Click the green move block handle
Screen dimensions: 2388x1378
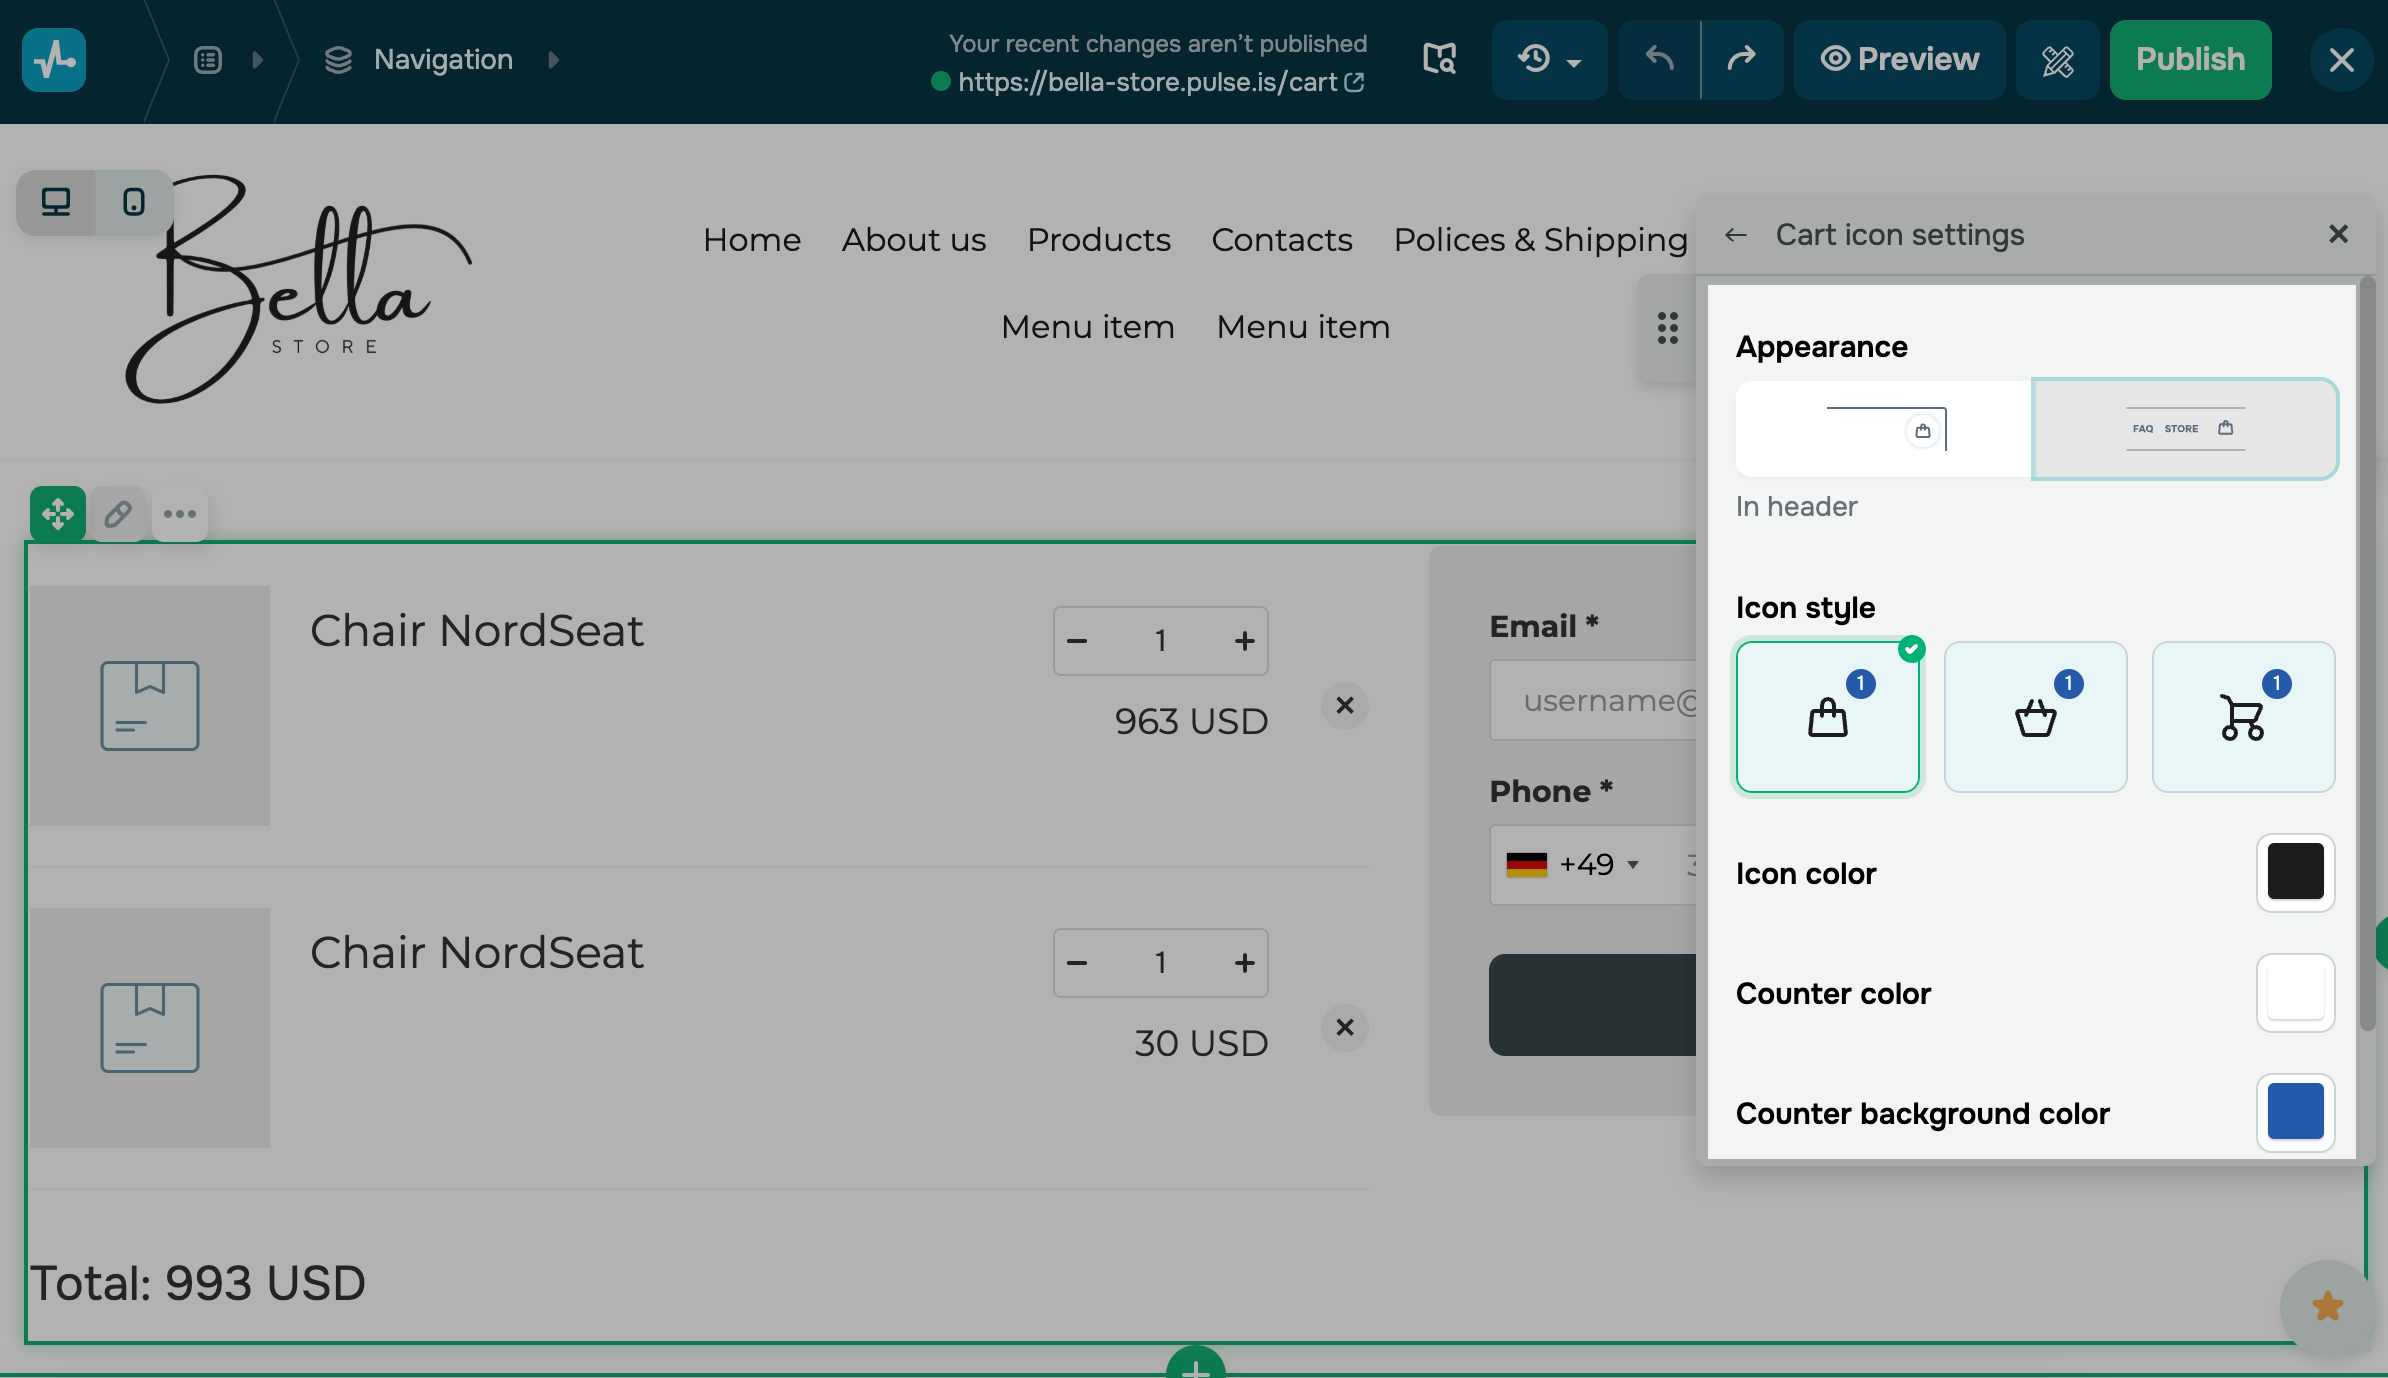57,514
